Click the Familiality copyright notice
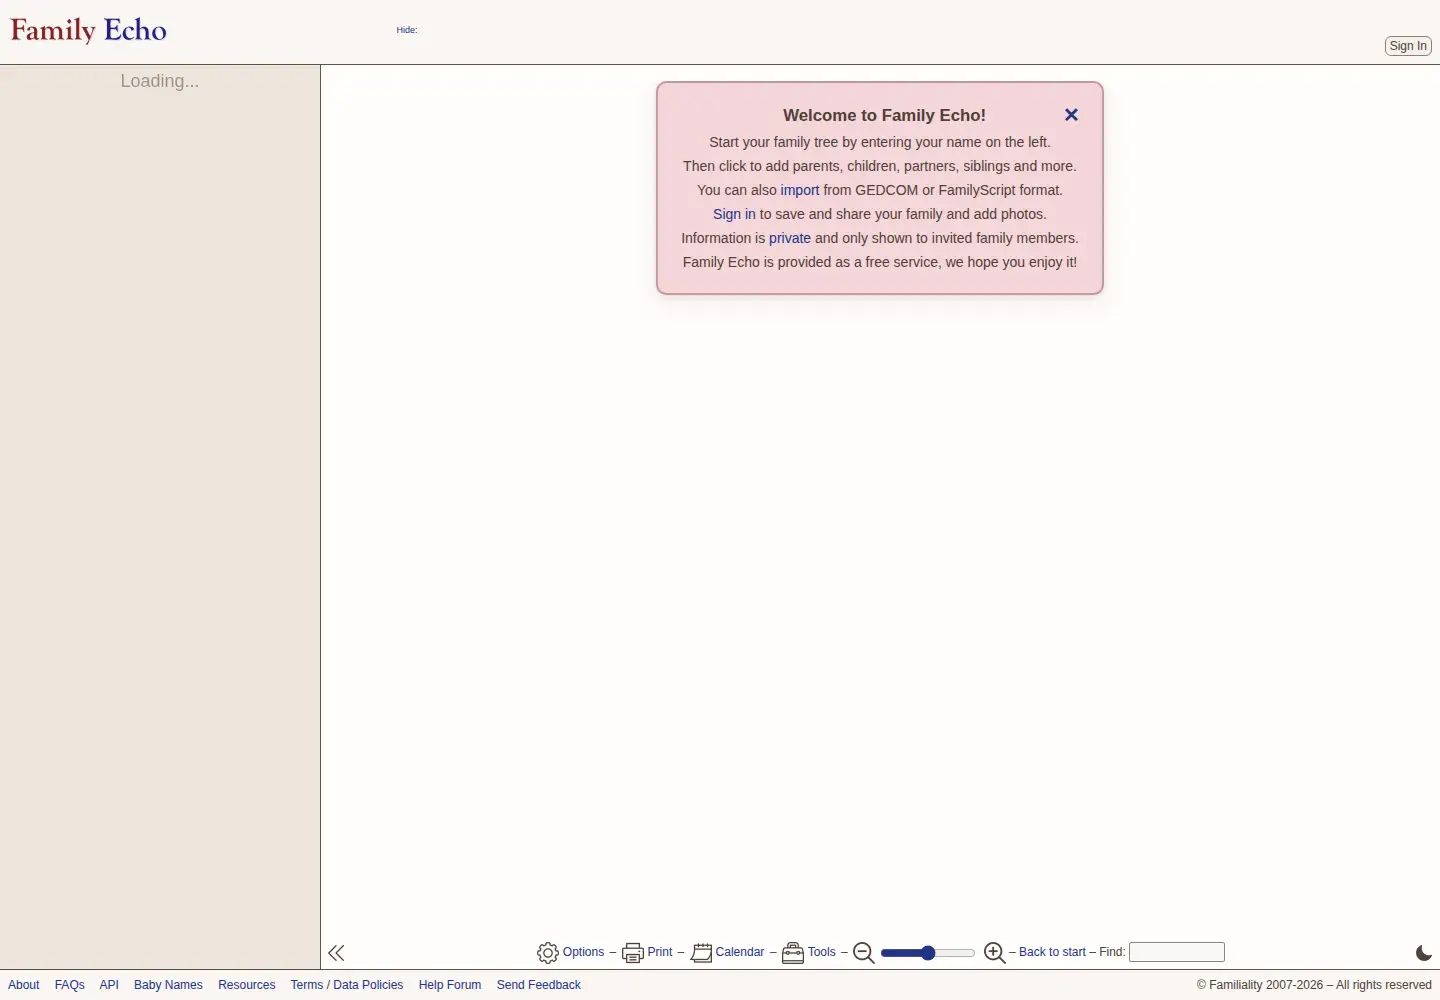Screen dimensions: 1440x1000 pyautogui.click(x=1314, y=985)
